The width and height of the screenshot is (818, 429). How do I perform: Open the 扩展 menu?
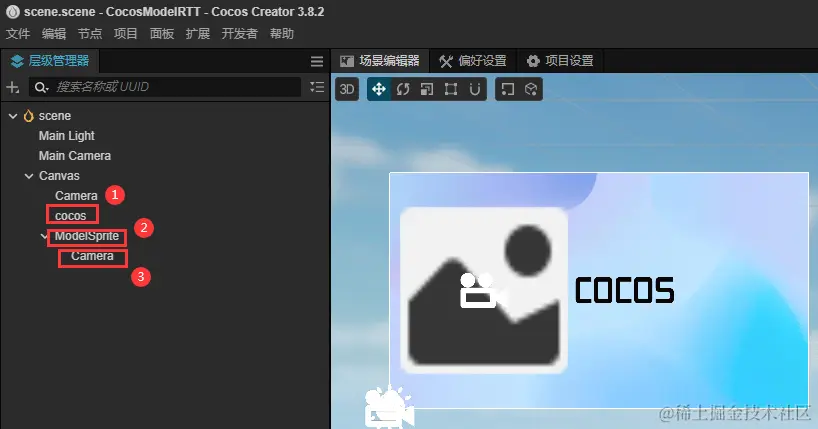tap(198, 34)
